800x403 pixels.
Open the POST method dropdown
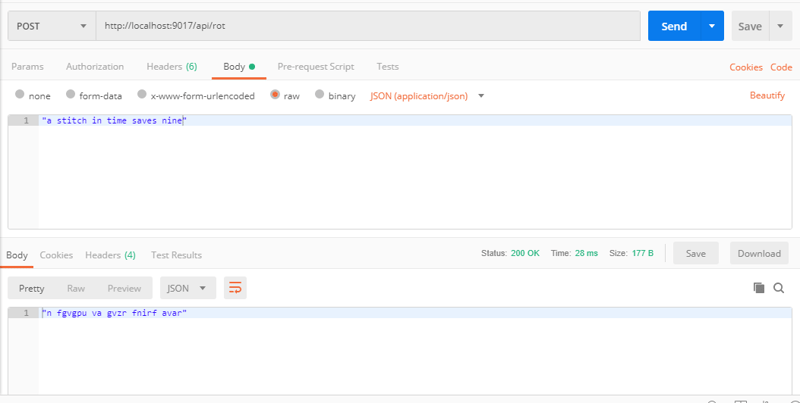point(52,26)
